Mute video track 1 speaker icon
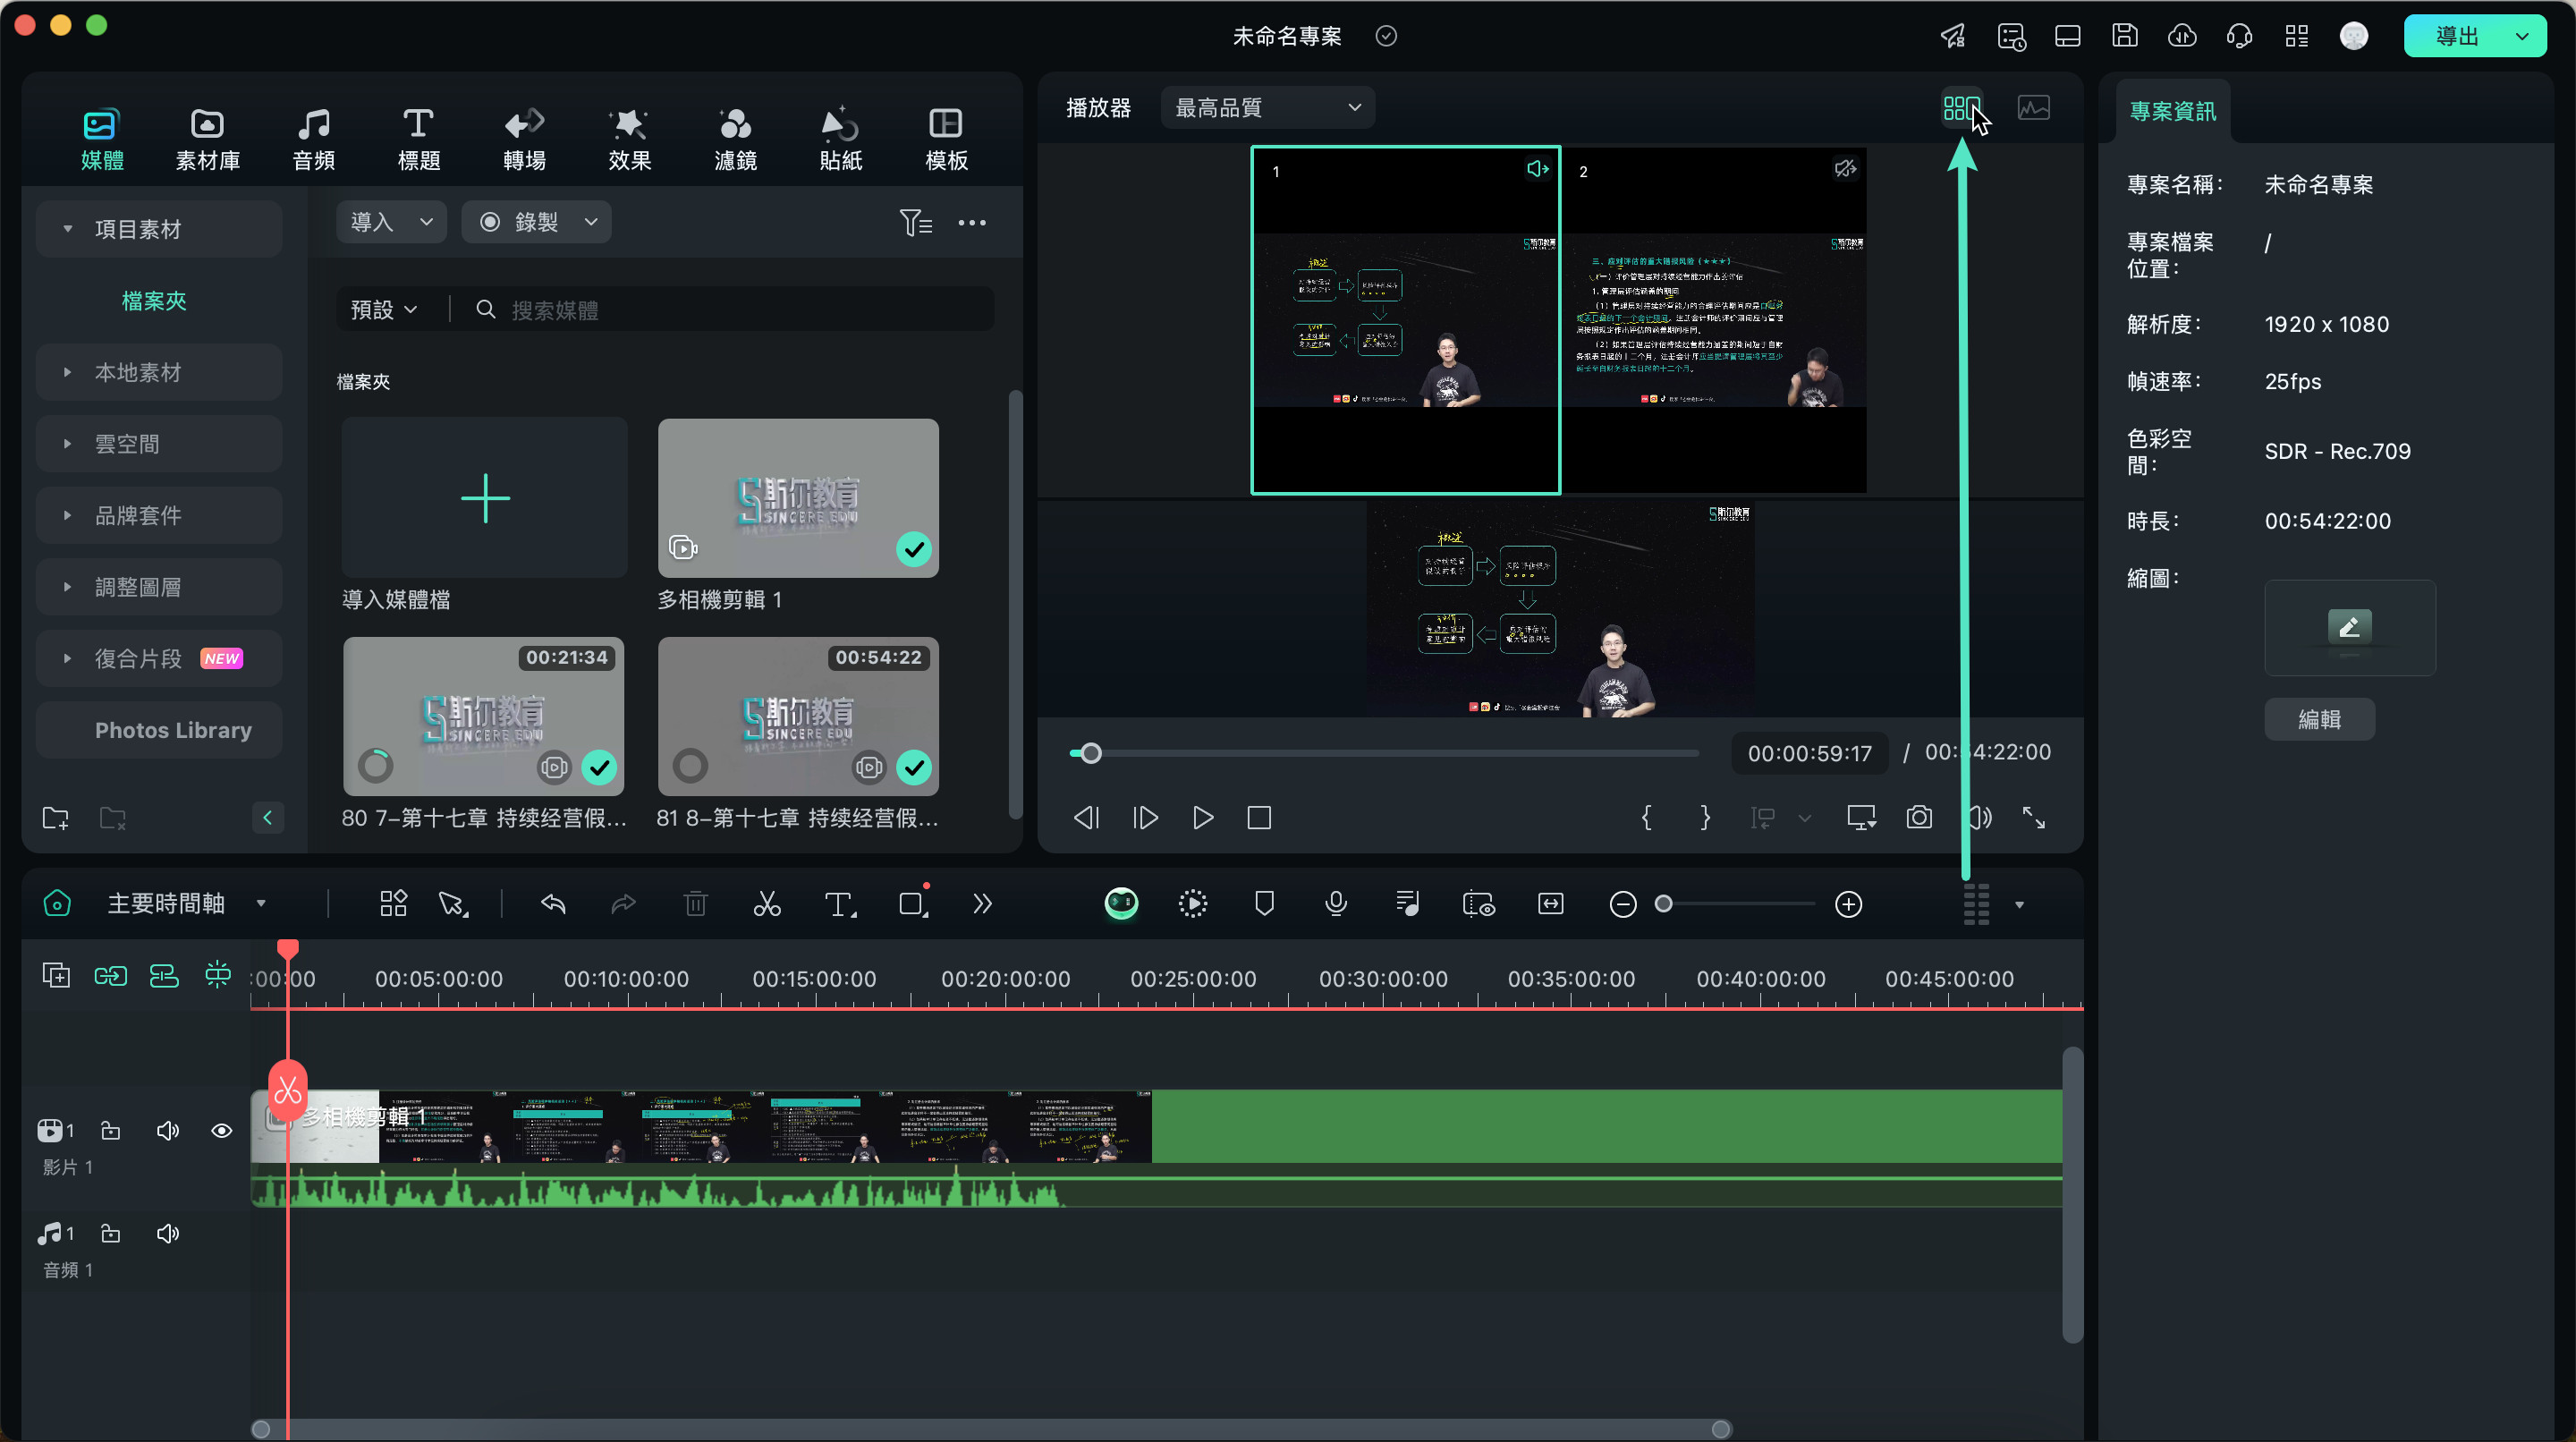Image resolution: width=2576 pixels, height=1442 pixels. click(x=168, y=1130)
